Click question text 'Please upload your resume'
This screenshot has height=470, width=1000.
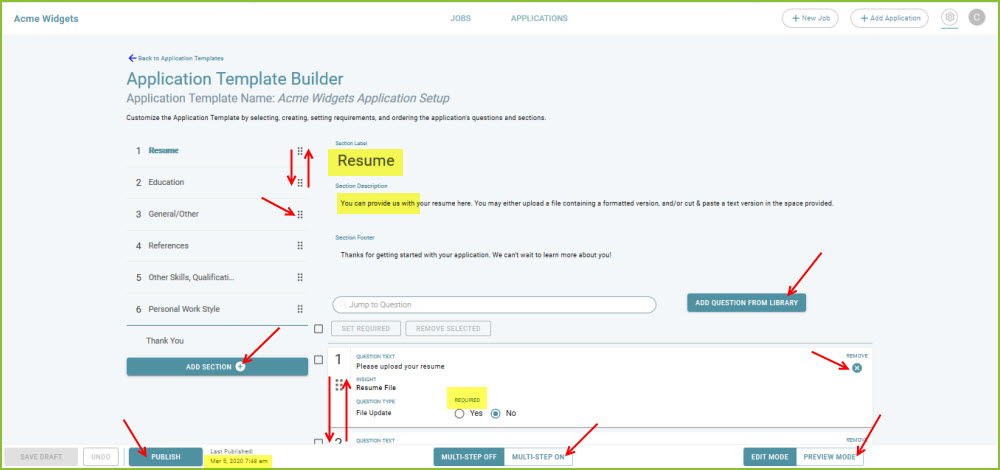400,367
